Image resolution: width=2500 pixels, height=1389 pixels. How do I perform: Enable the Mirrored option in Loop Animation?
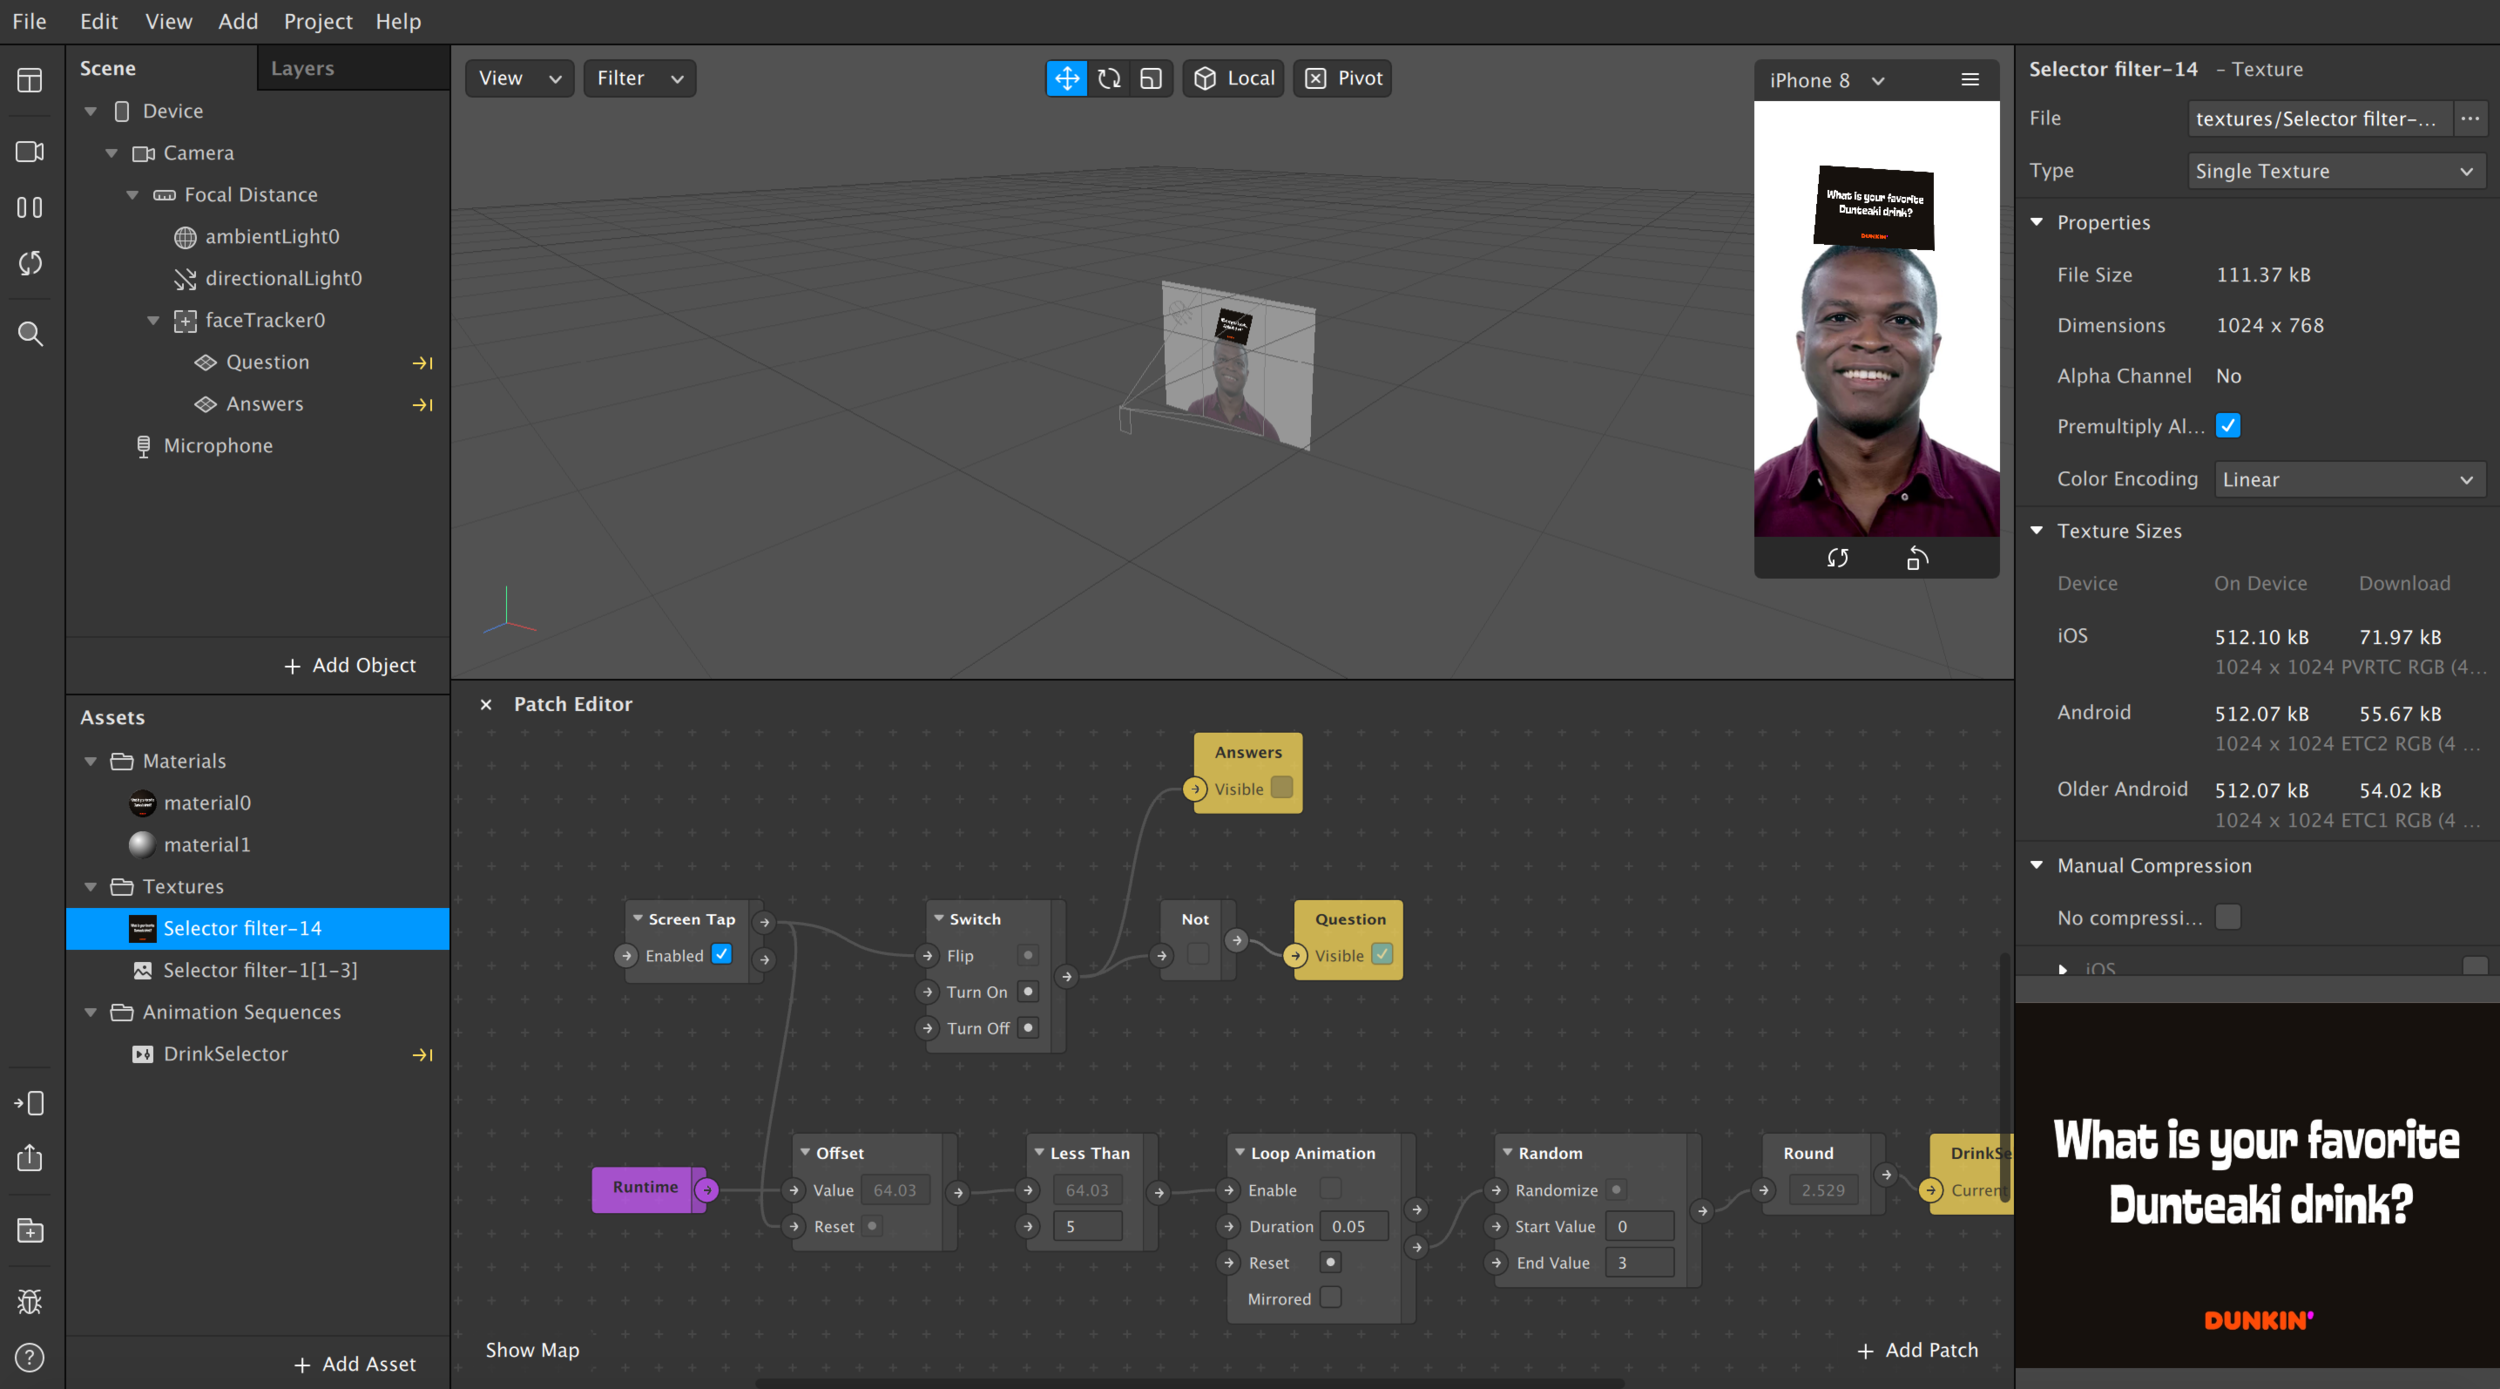point(1330,1298)
